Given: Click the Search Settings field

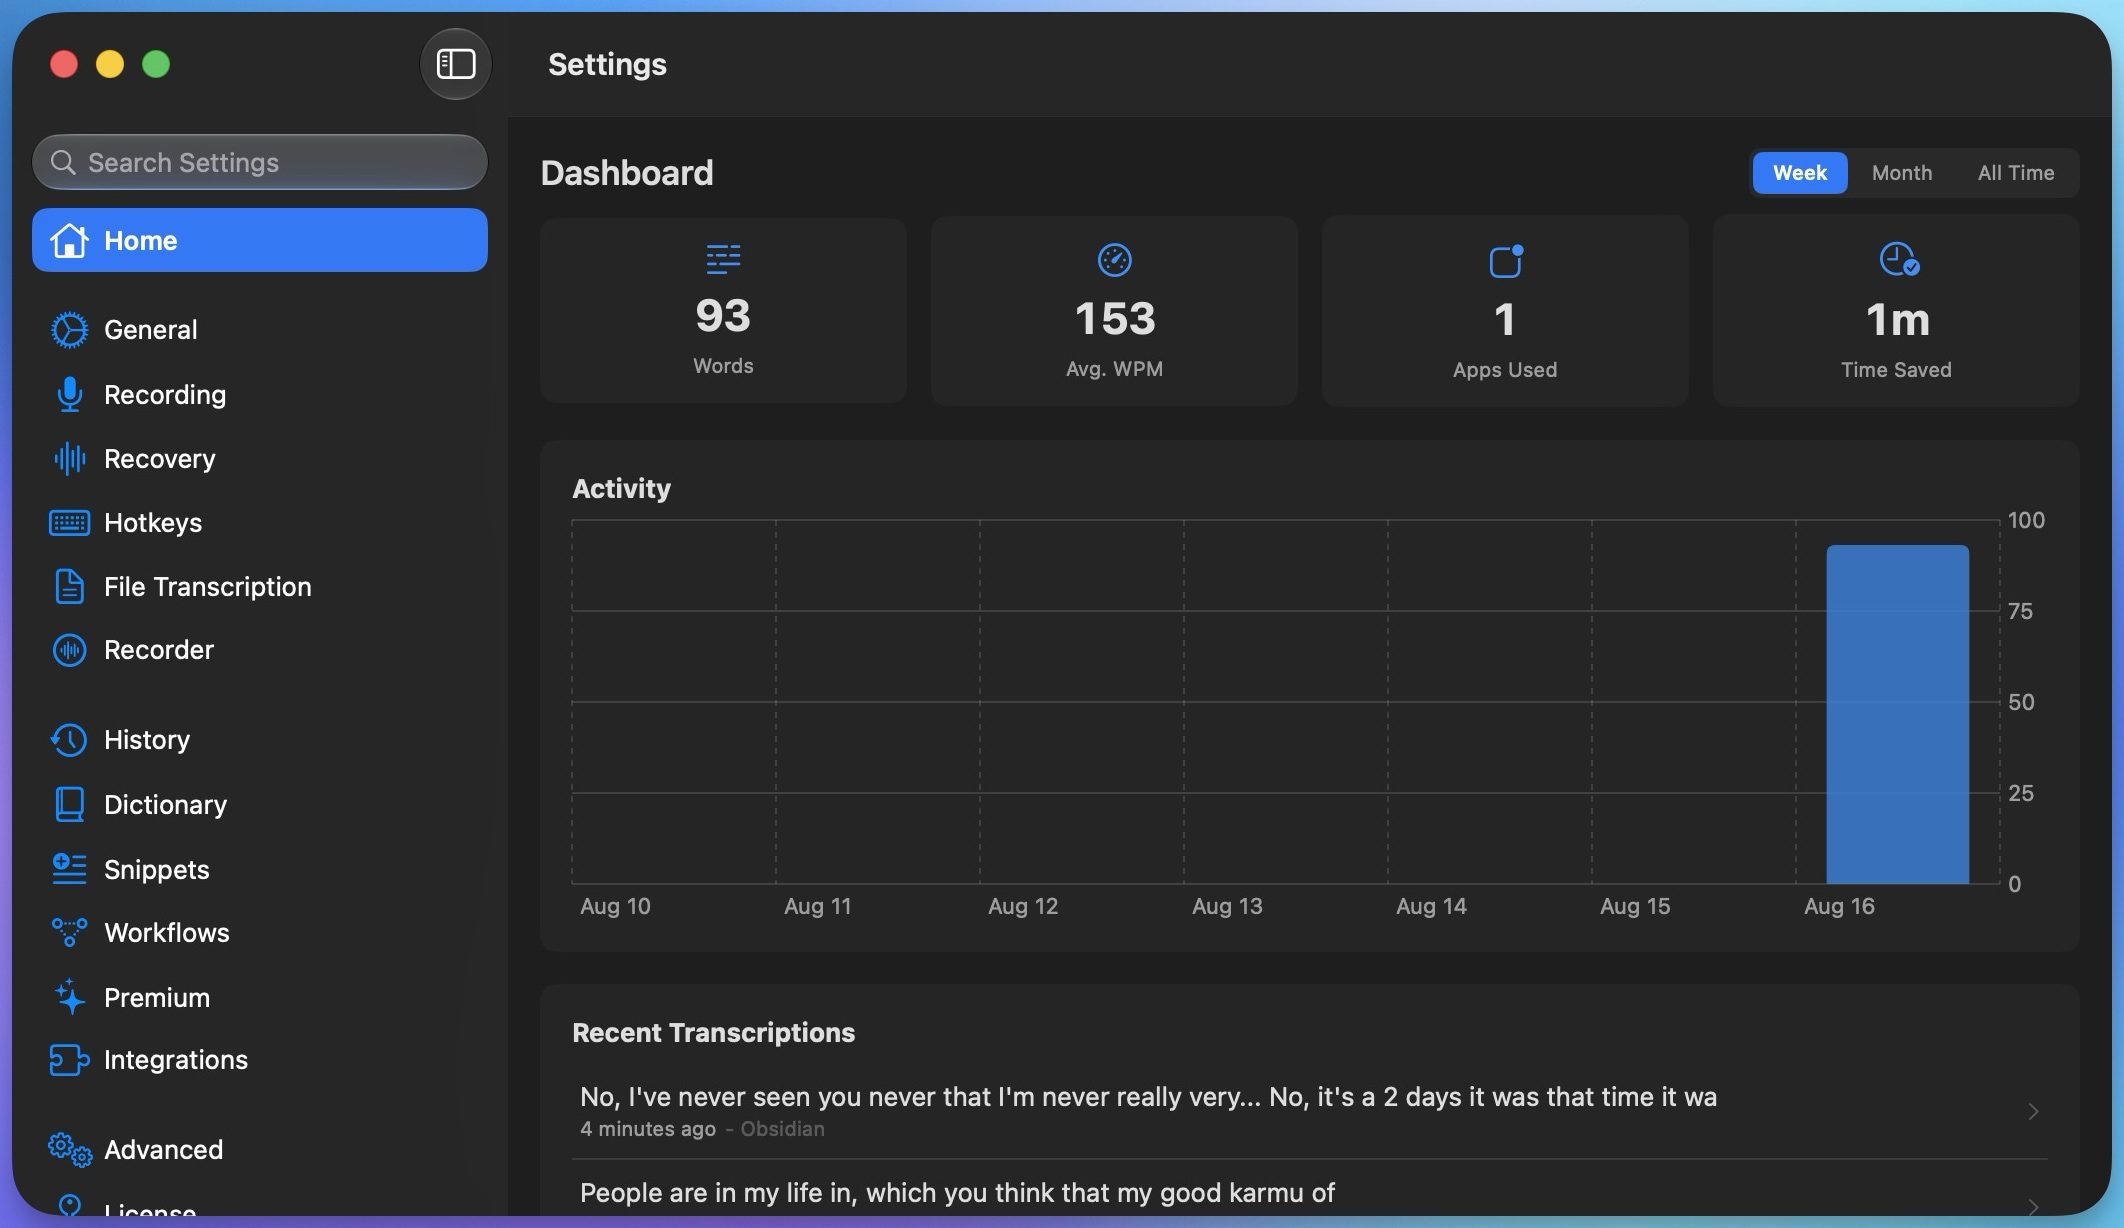Looking at the screenshot, I should (260, 162).
